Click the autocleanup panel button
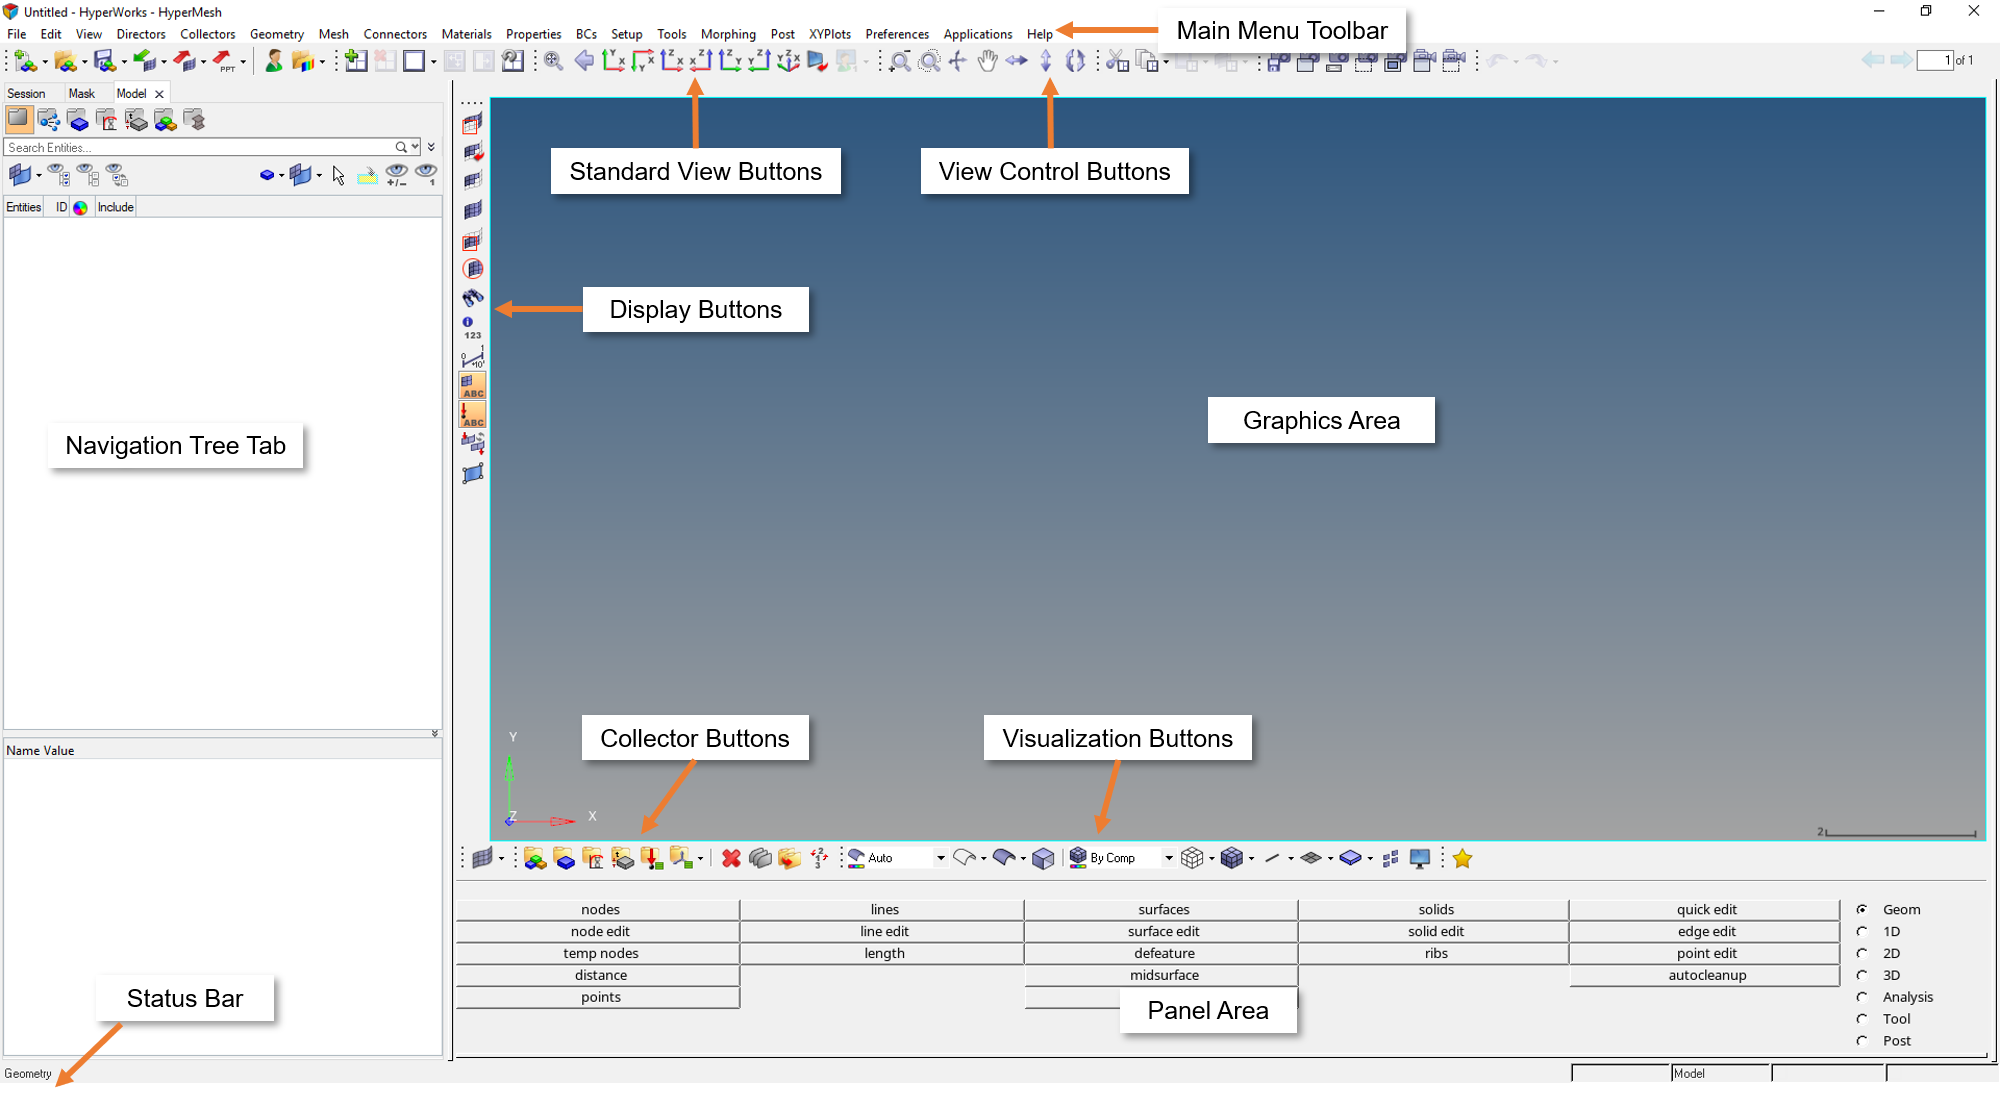 pyautogui.click(x=1706, y=975)
